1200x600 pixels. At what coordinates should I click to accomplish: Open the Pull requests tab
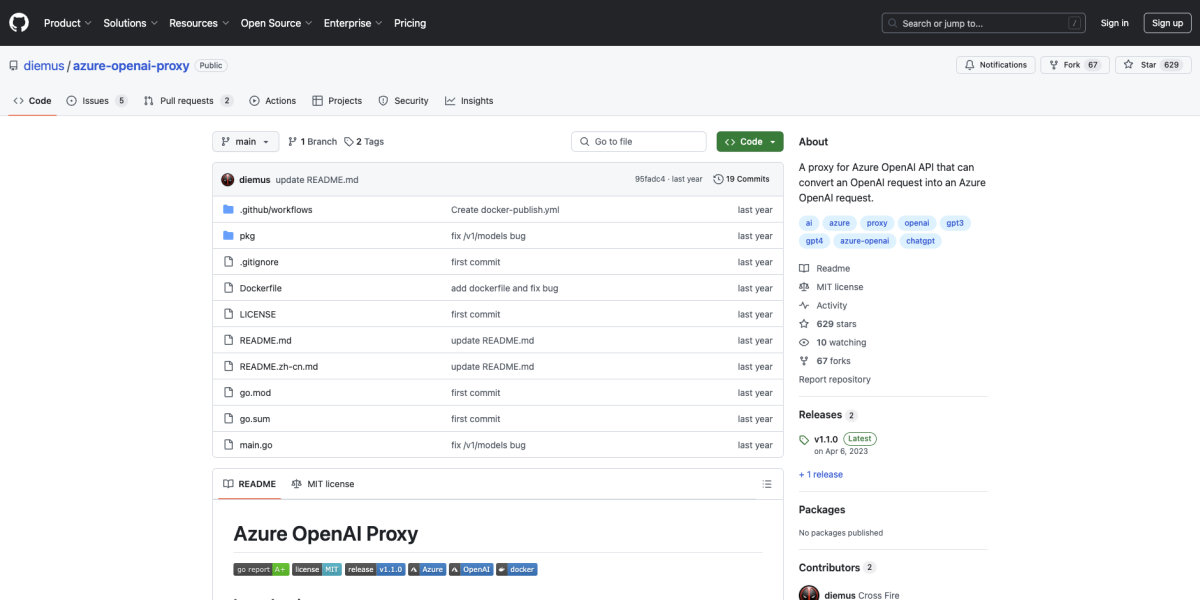point(188,101)
